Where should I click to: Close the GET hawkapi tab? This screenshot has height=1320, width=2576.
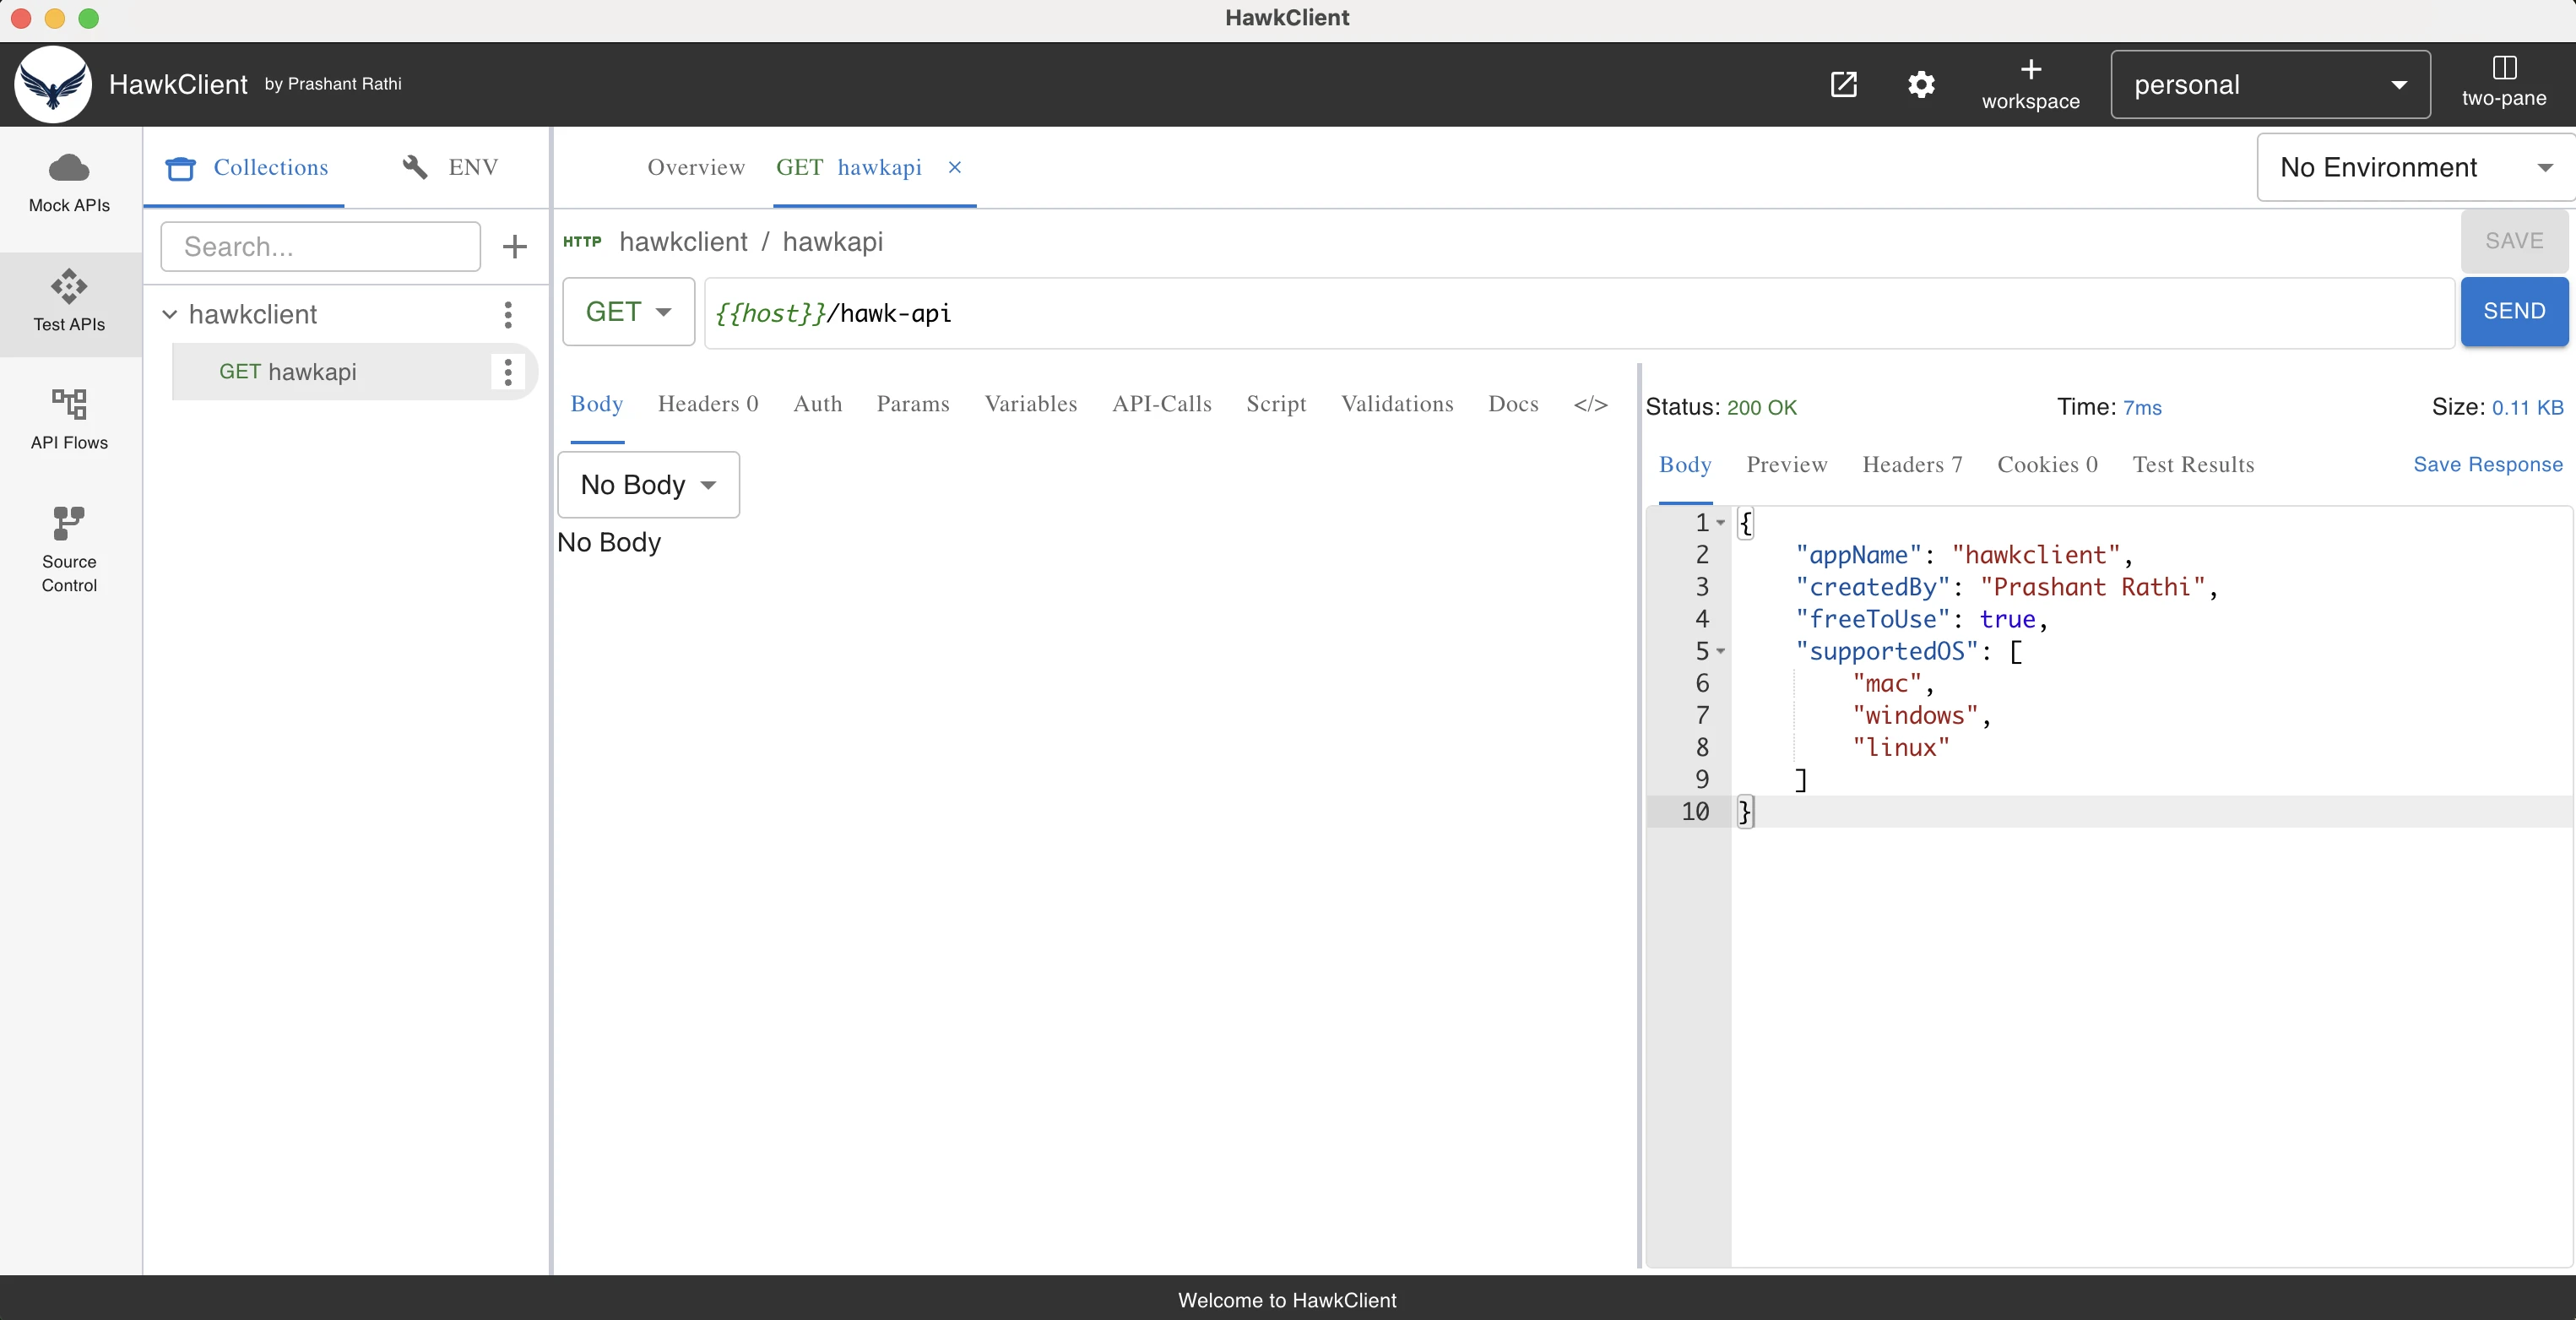click(954, 167)
